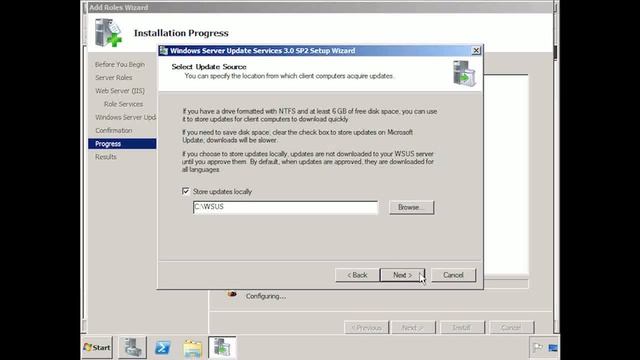Launch PowerShell from the taskbar
Image resolution: width=640 pixels, height=360 pixels.
pyautogui.click(x=162, y=348)
